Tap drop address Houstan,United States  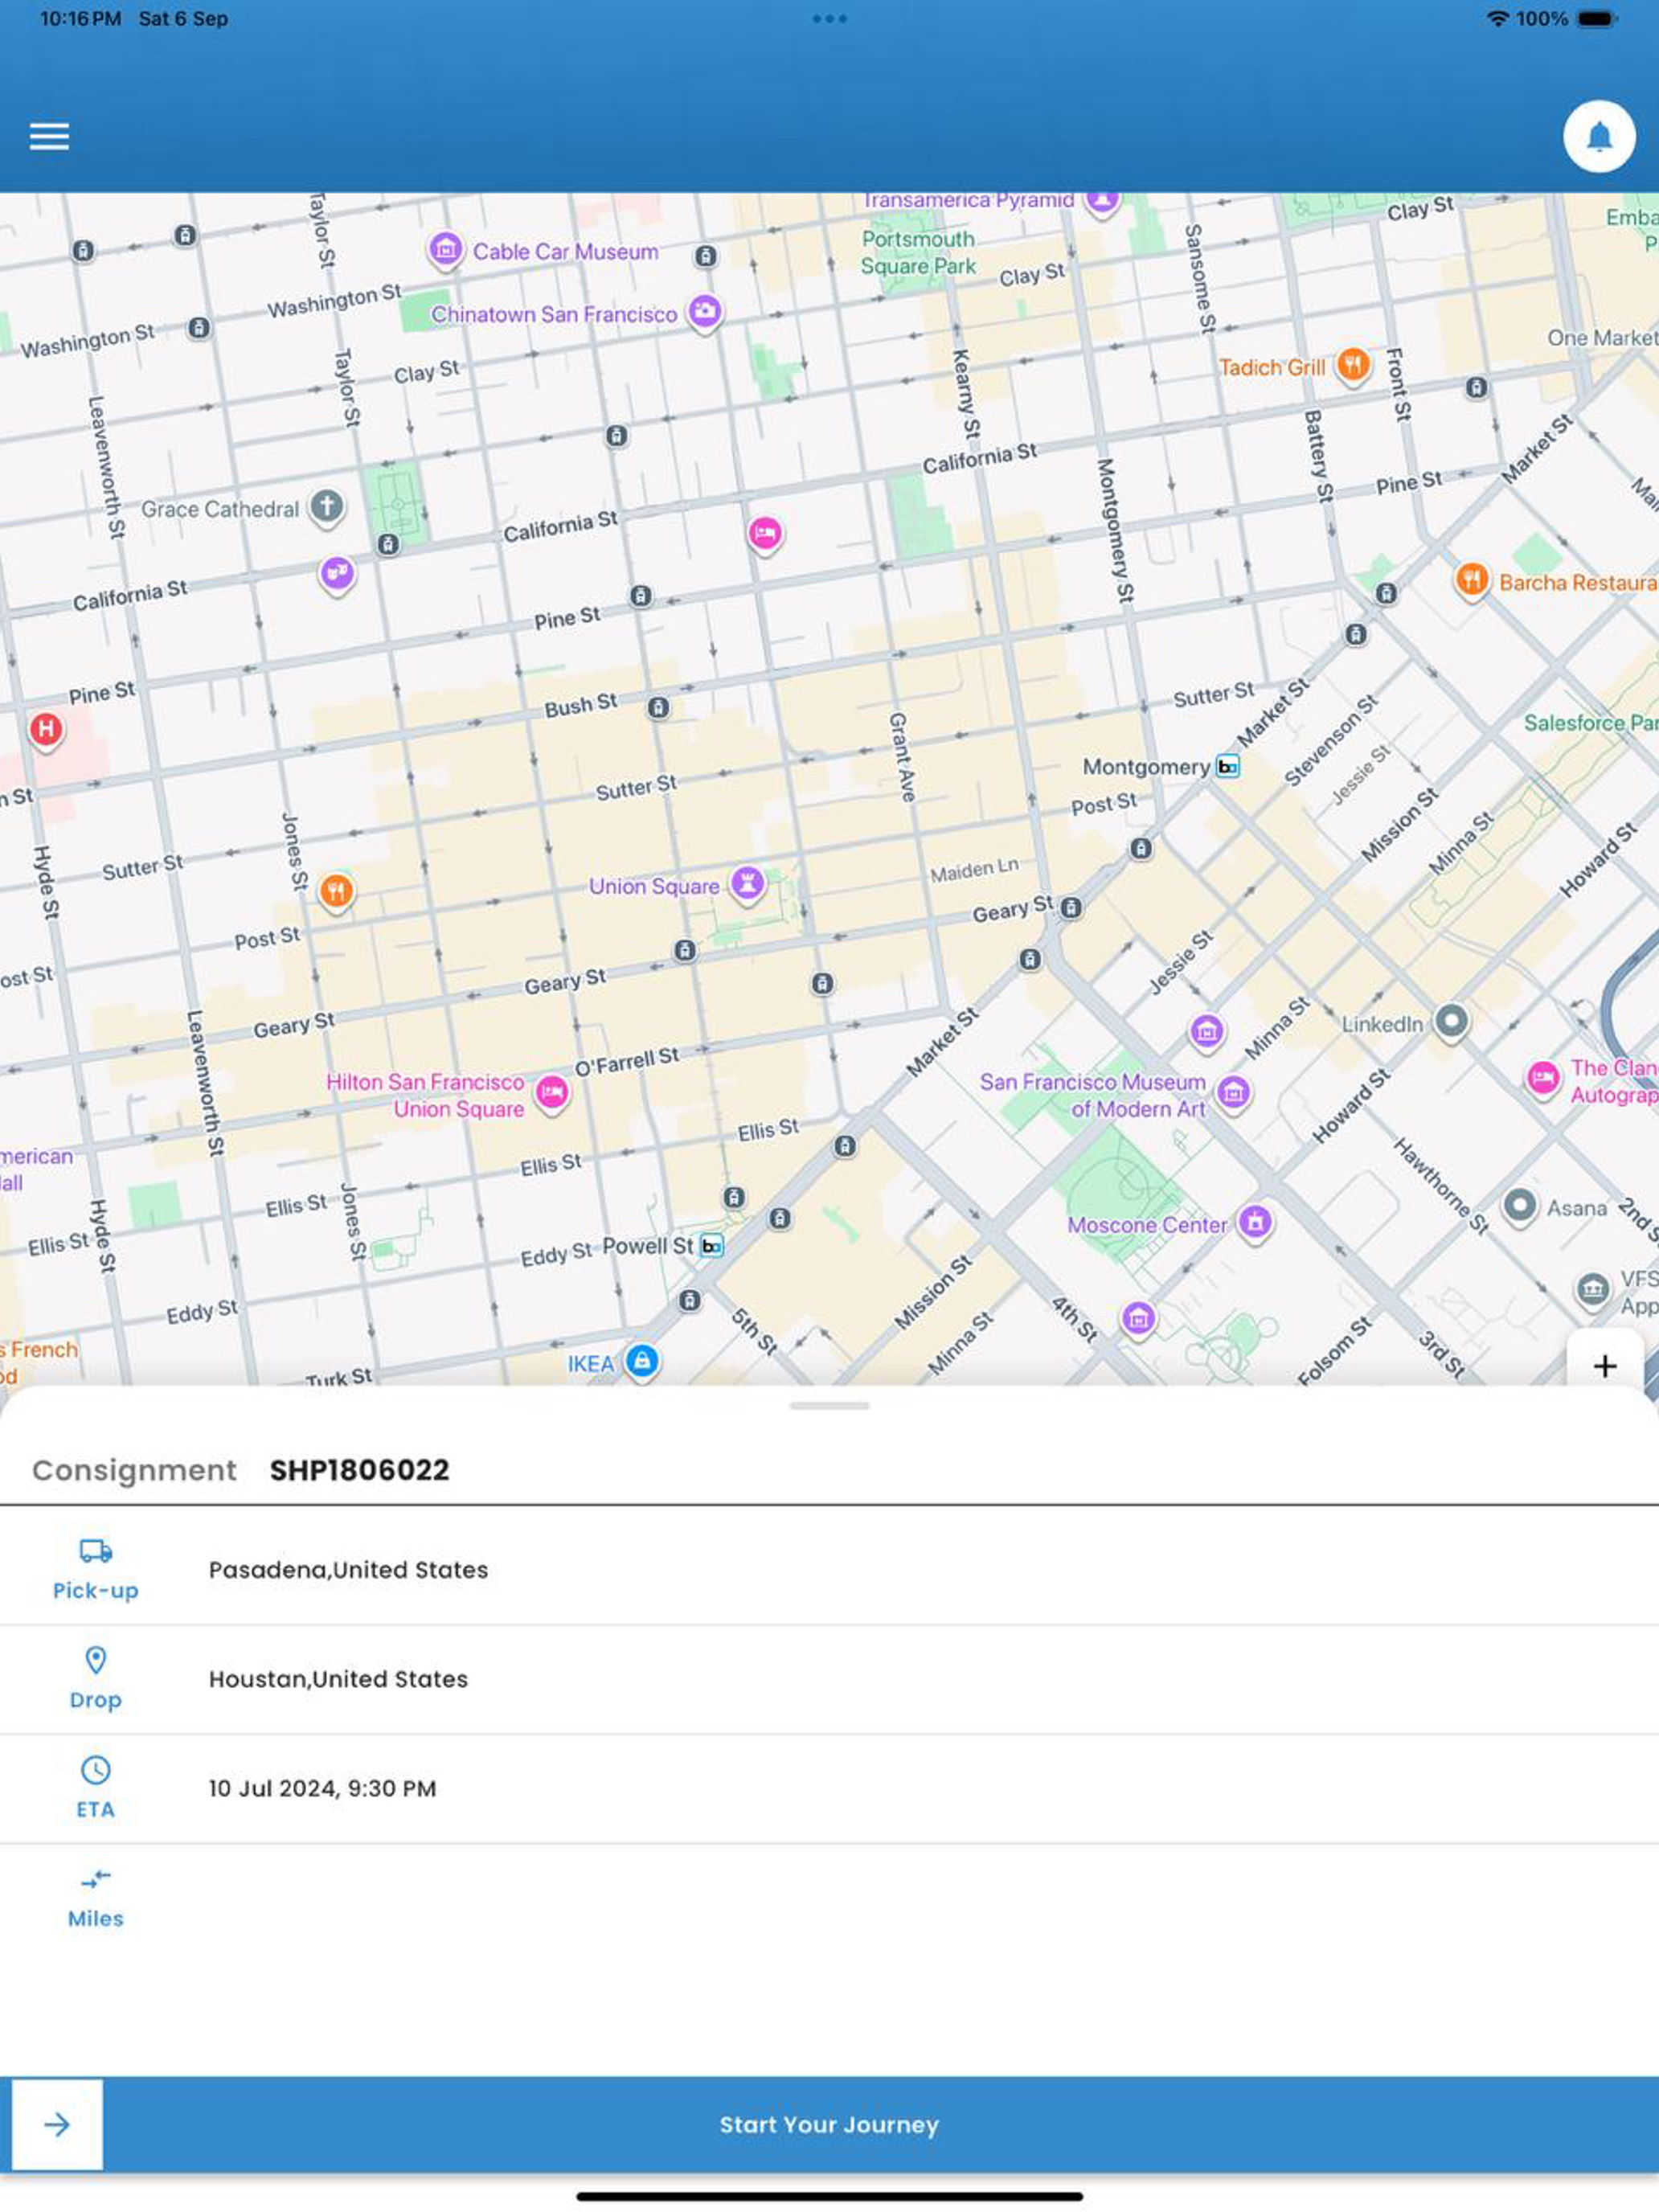[x=338, y=1679]
